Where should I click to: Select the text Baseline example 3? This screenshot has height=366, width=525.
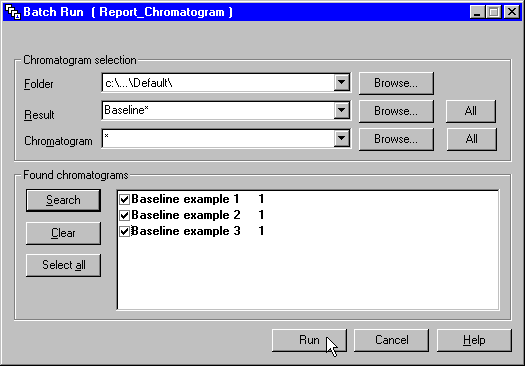[x=186, y=231]
